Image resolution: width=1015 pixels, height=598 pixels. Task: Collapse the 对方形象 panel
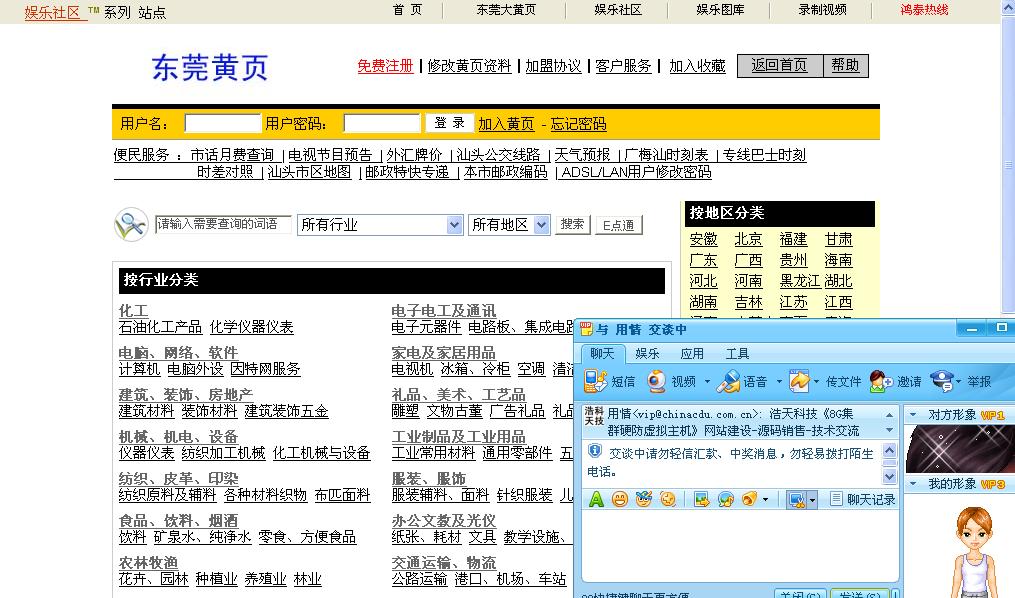pos(913,414)
